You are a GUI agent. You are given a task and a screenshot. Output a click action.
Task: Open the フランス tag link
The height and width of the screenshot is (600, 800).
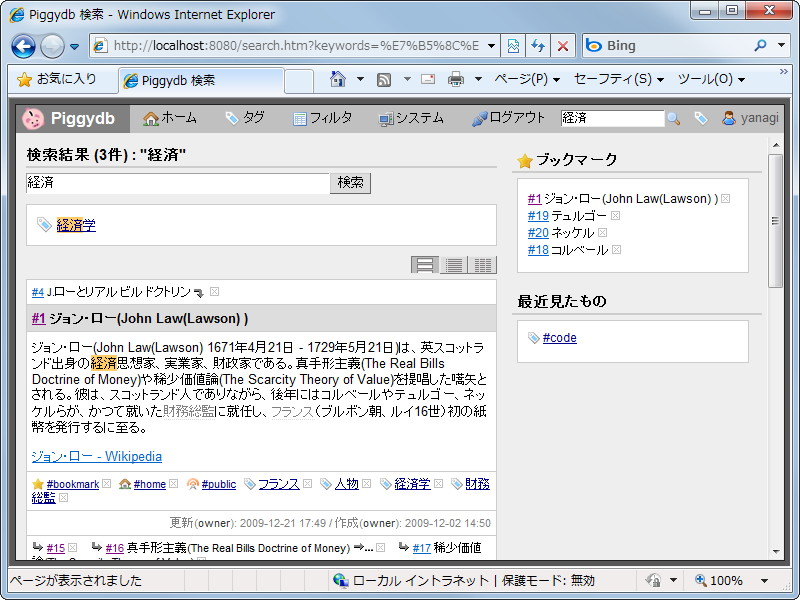279,484
